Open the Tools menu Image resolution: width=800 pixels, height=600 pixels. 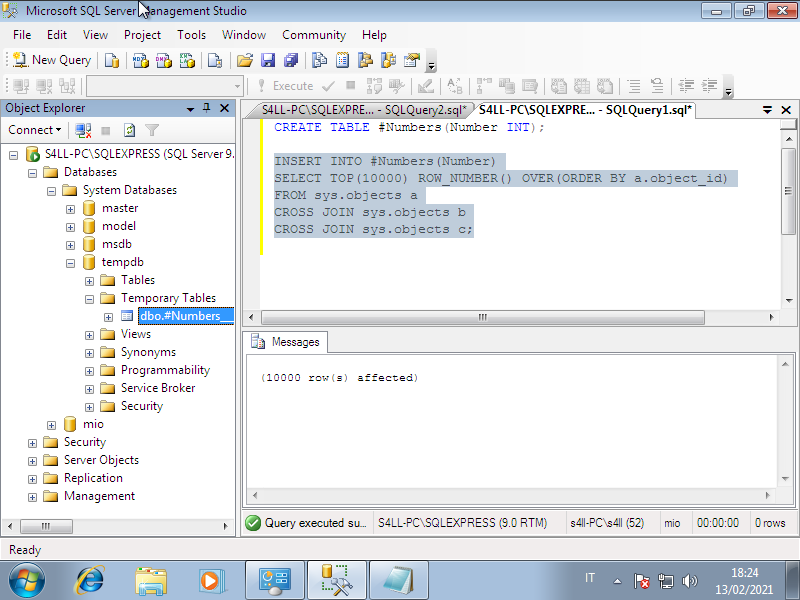191,35
